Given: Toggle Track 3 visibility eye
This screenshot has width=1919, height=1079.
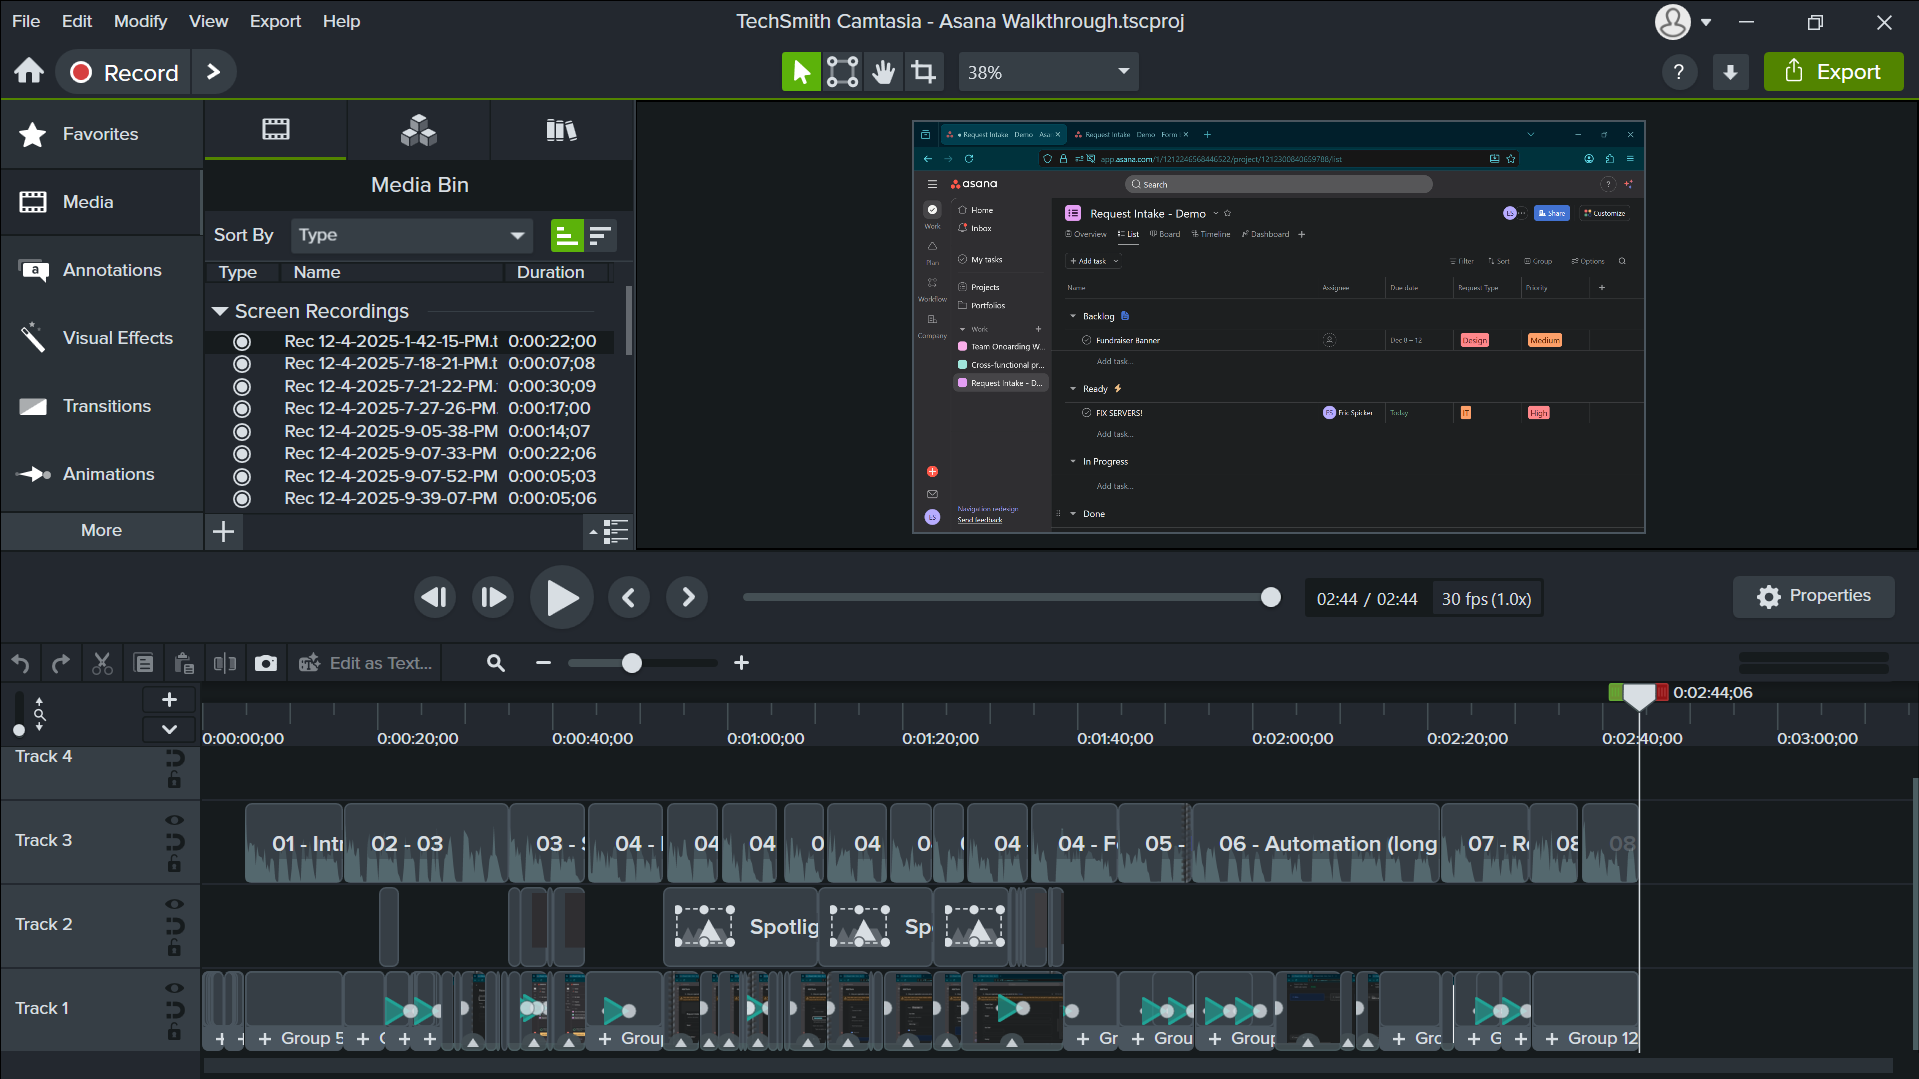Looking at the screenshot, I should click(x=174, y=820).
